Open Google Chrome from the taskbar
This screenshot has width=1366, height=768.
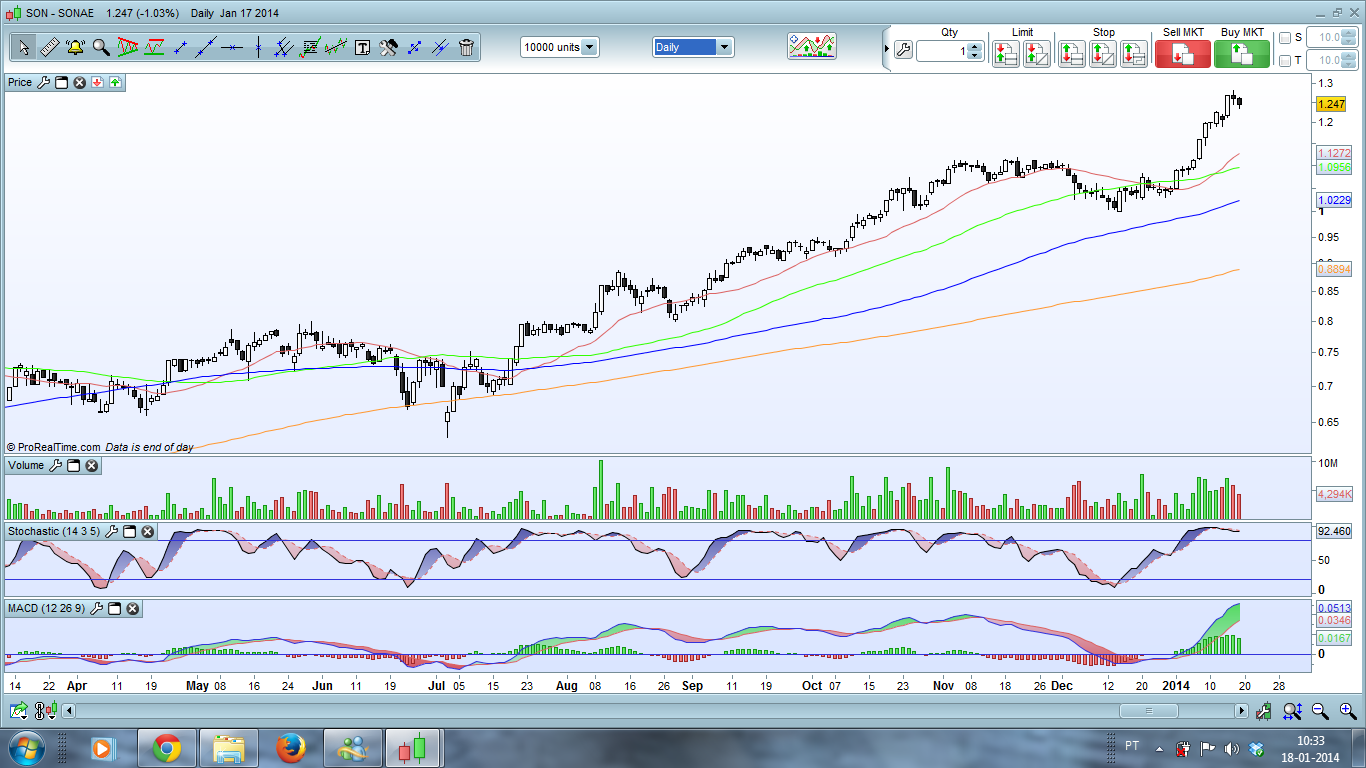pyautogui.click(x=167, y=748)
